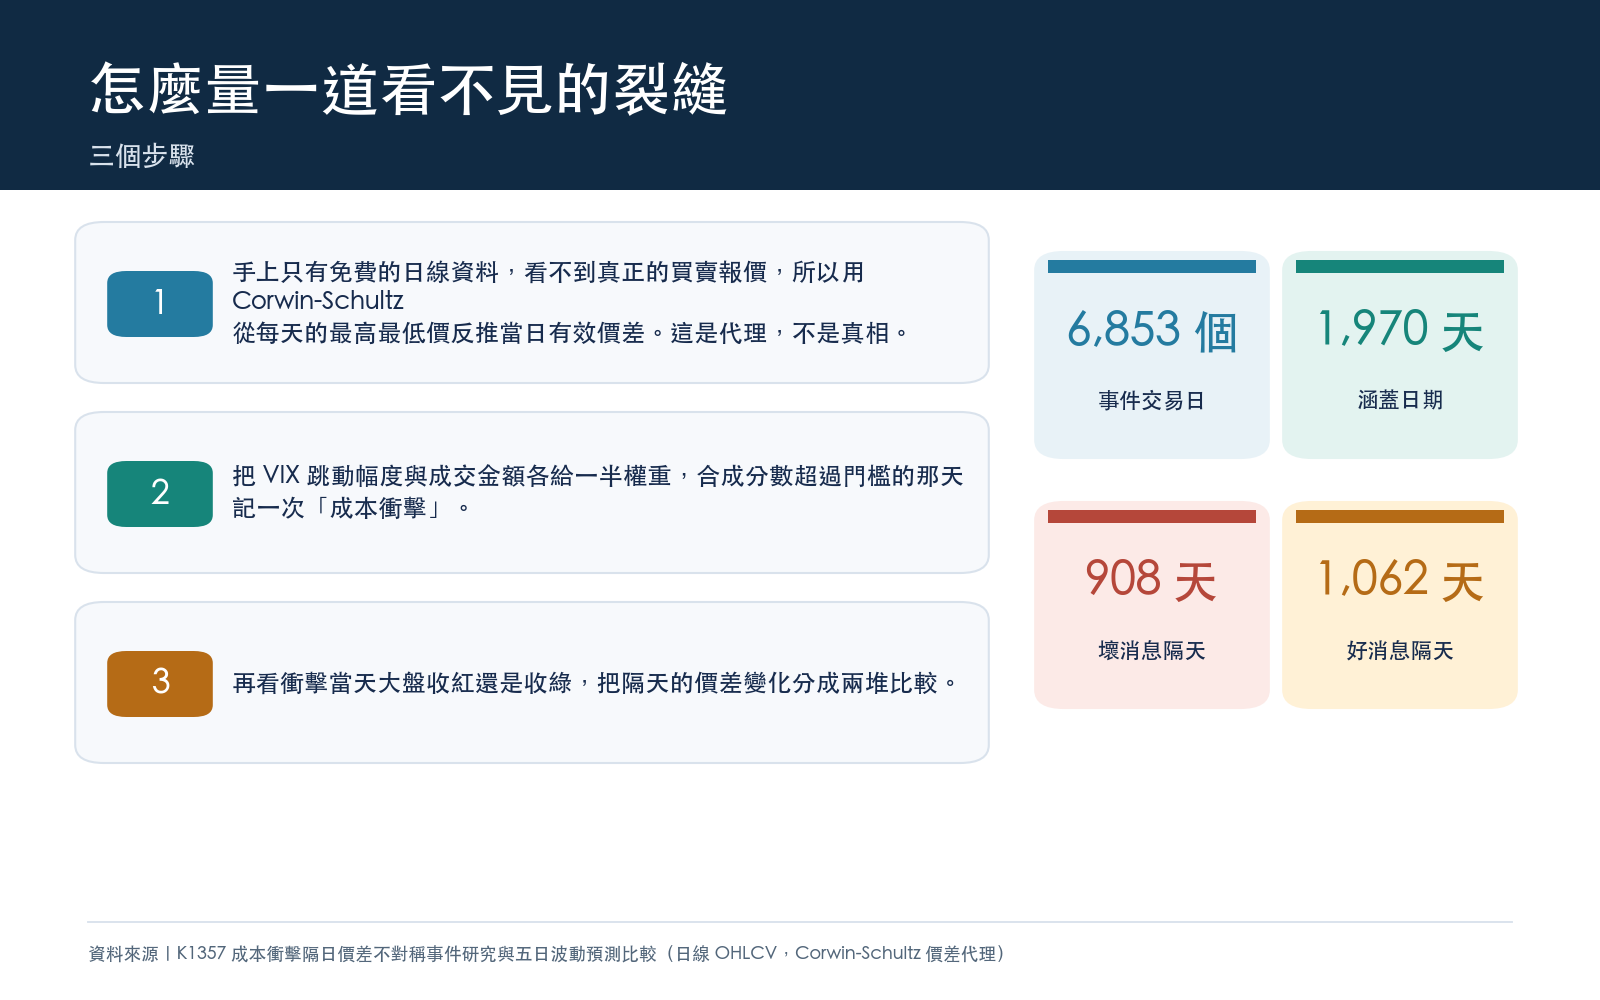Click the green bar above 1,970 天
1600x1000 pixels.
coord(1400,267)
